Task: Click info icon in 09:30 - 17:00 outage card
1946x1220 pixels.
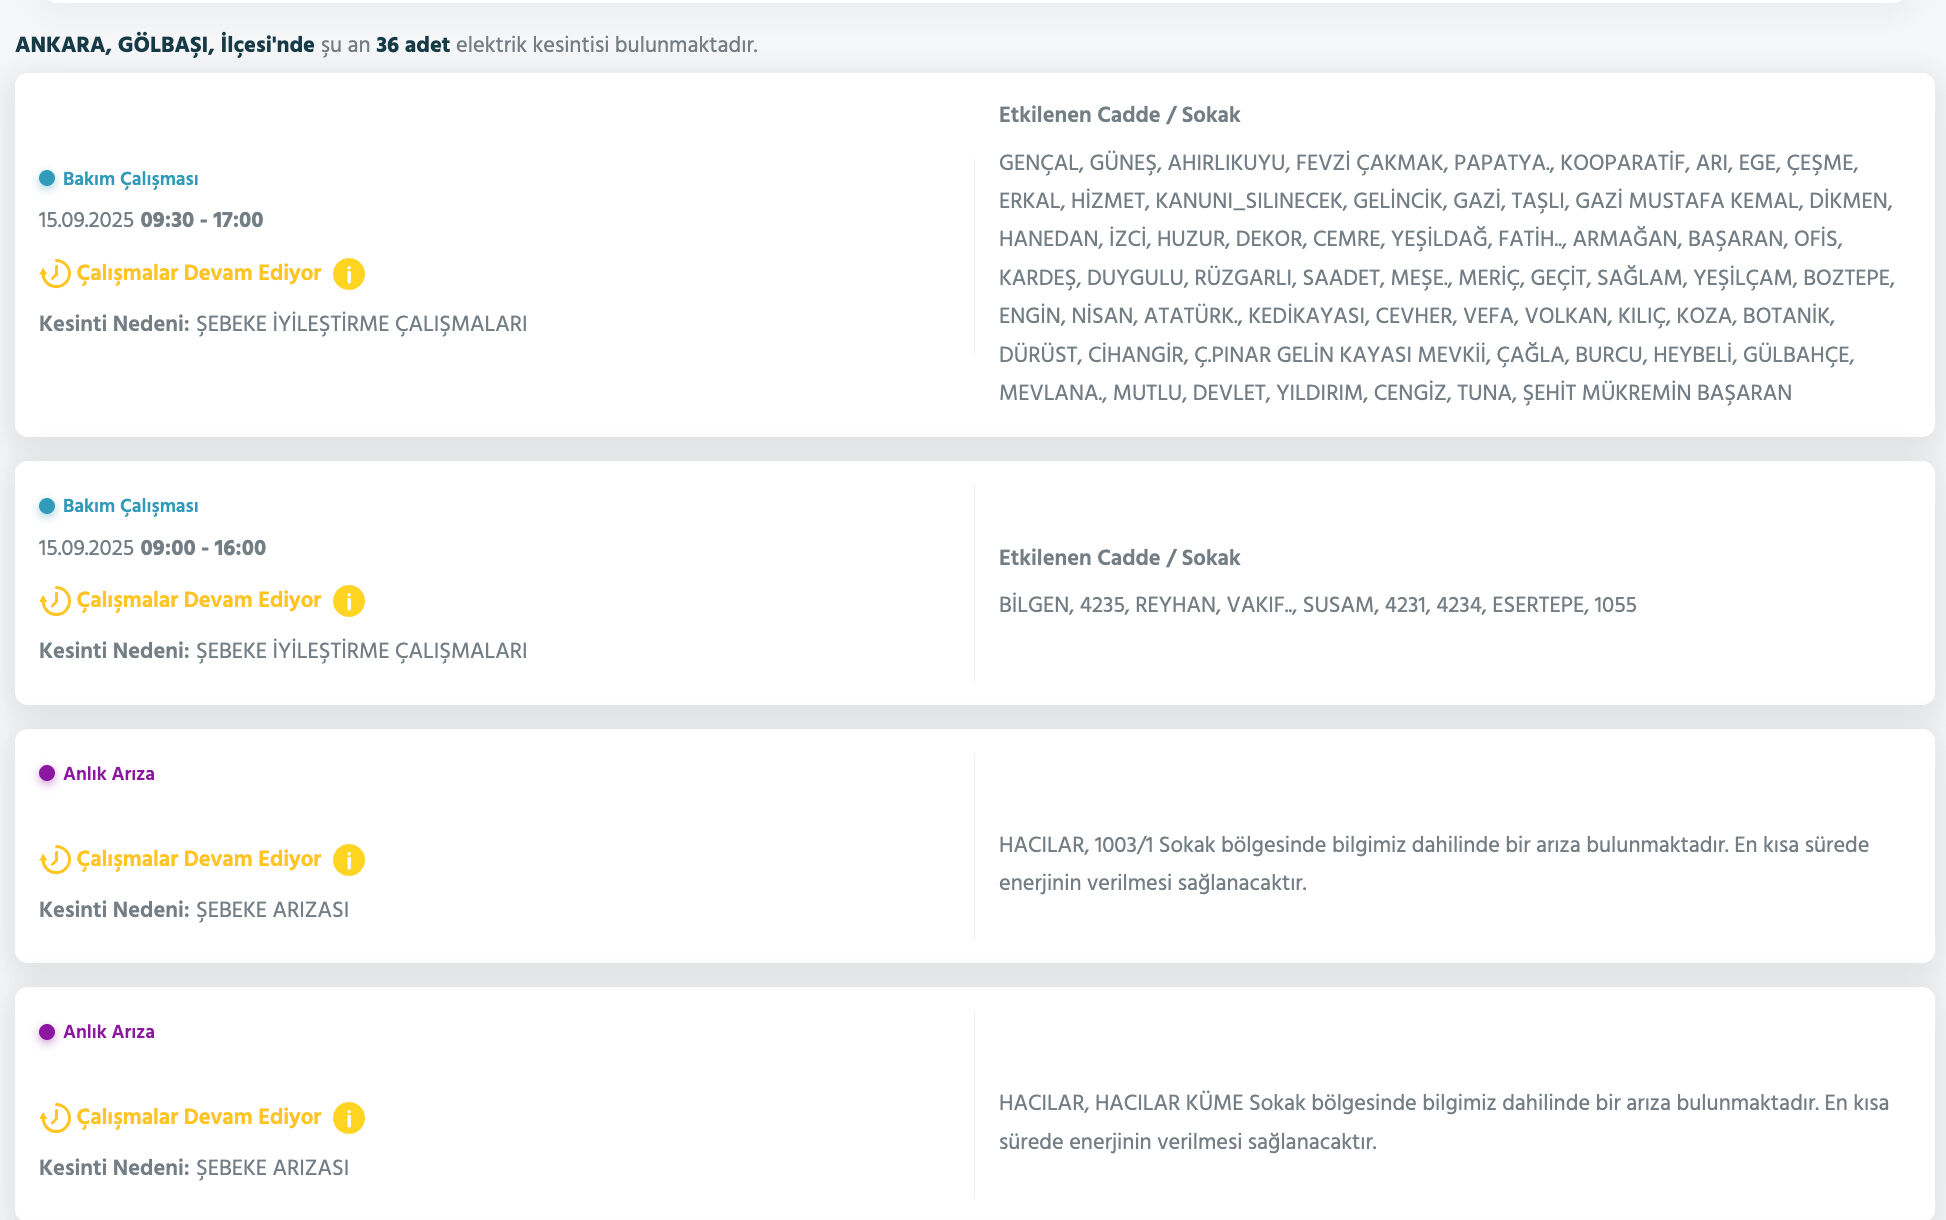Action: [348, 274]
